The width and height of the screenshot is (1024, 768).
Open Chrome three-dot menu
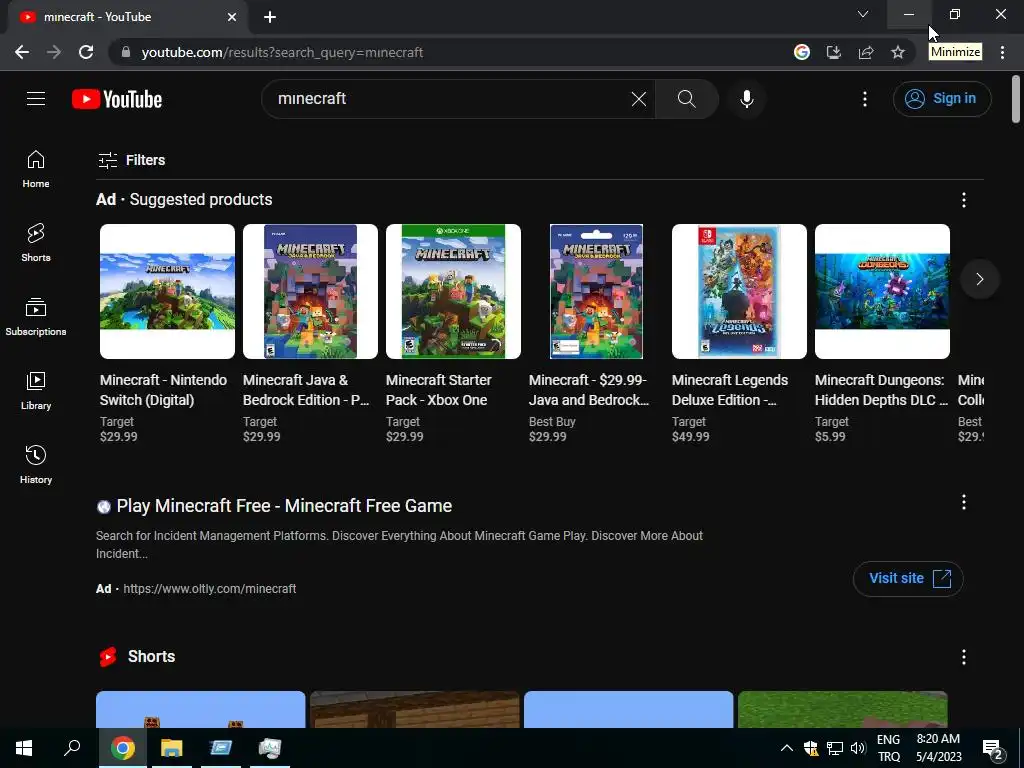[1002, 52]
